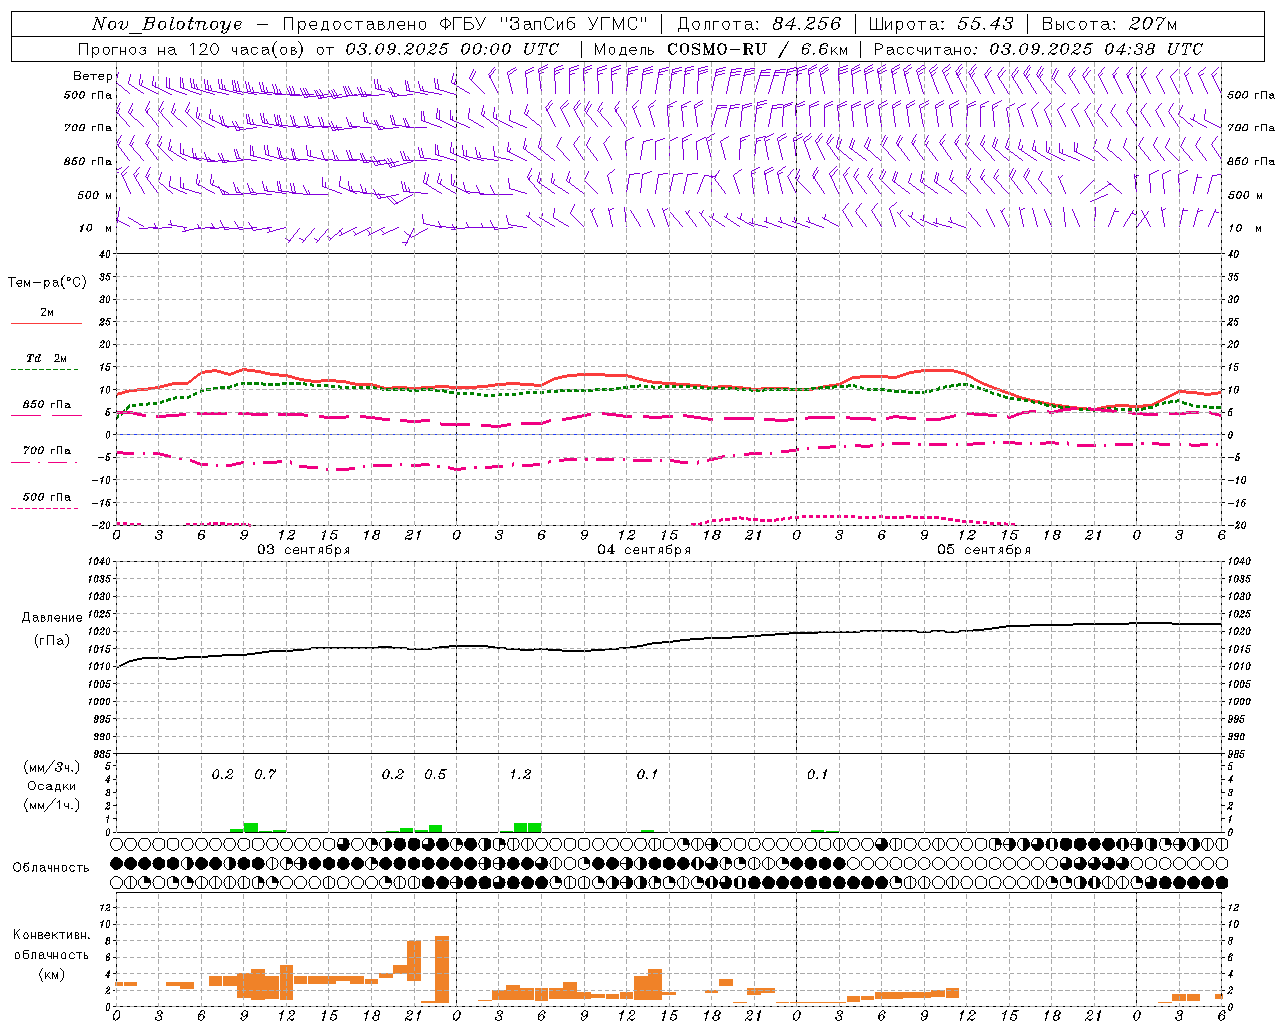Click the line sample under temperature legend "700 гПа"
1280x1024 pixels.
(x=45, y=463)
